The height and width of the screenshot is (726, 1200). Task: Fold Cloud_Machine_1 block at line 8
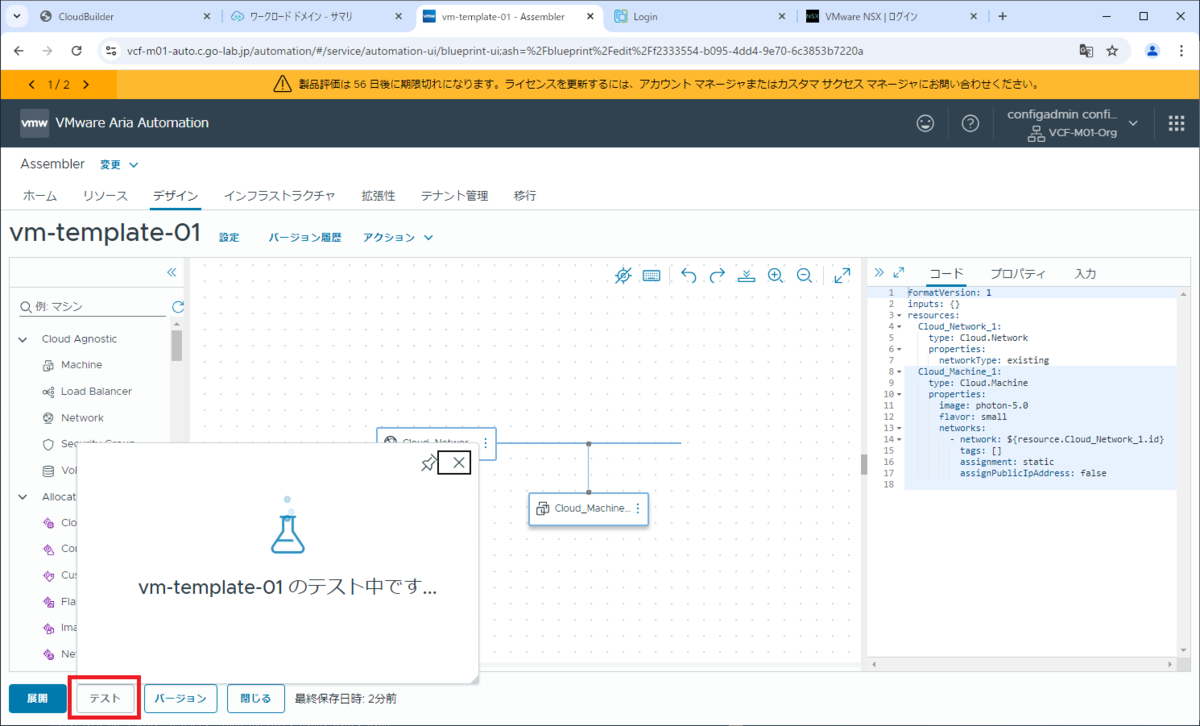(x=899, y=371)
